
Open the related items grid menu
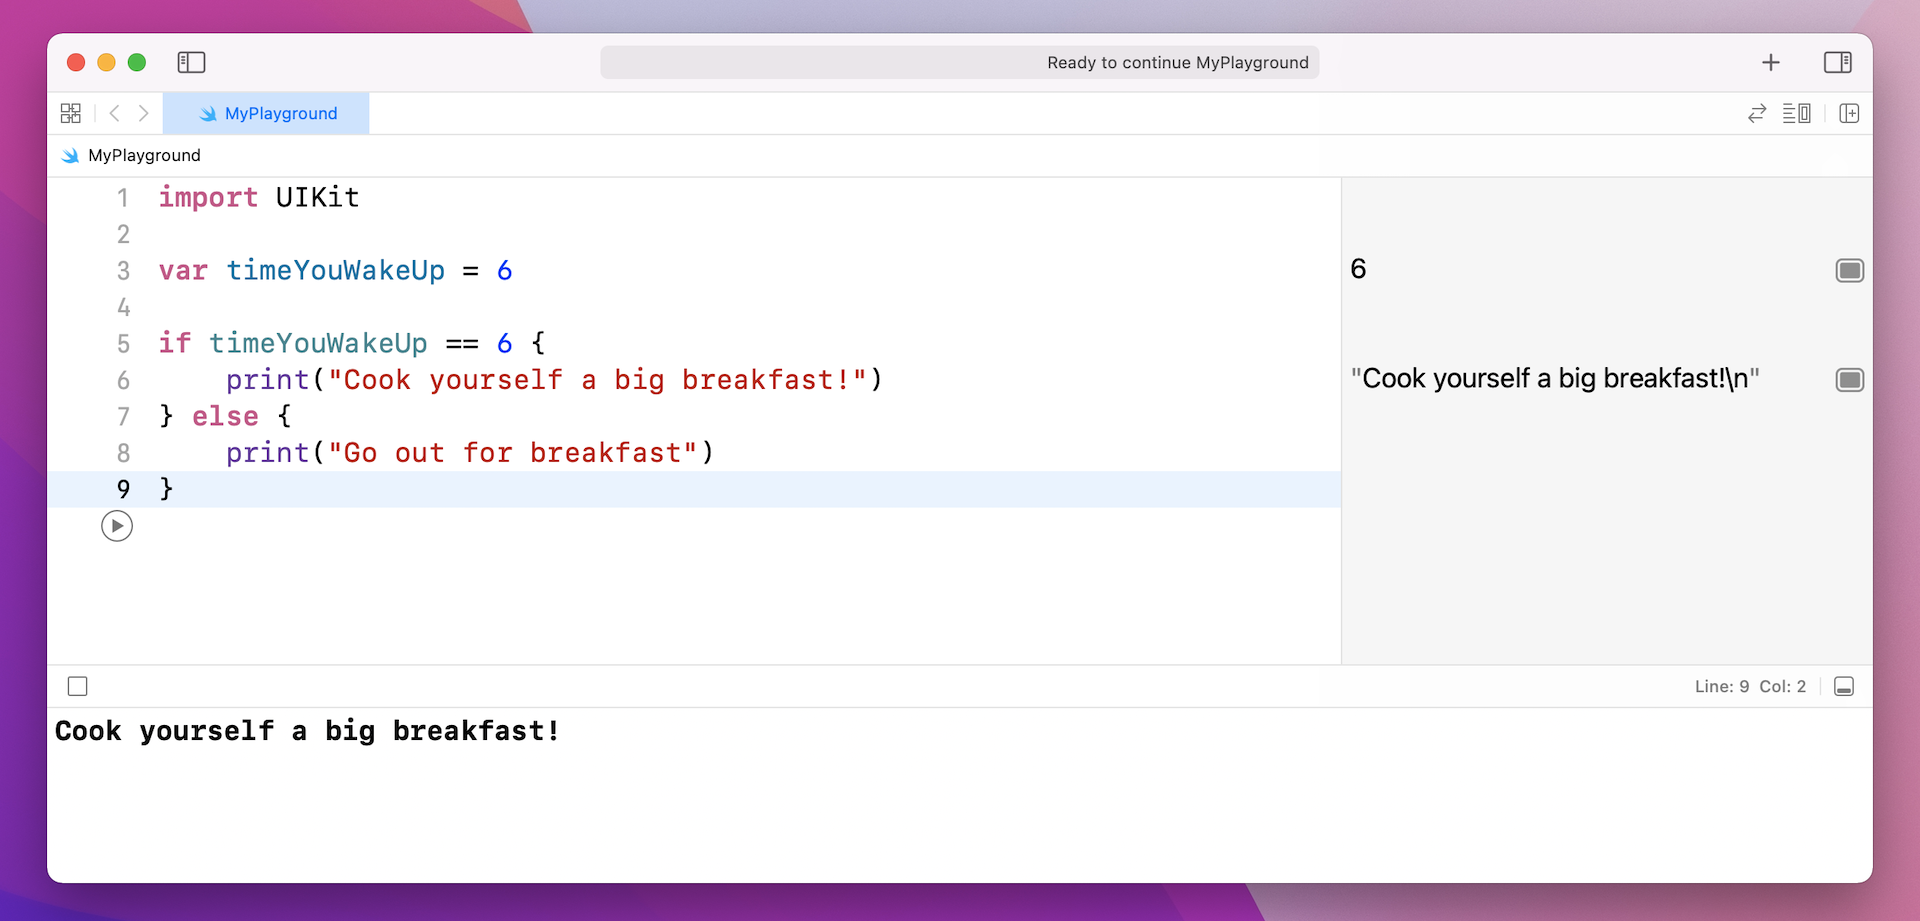(71, 114)
